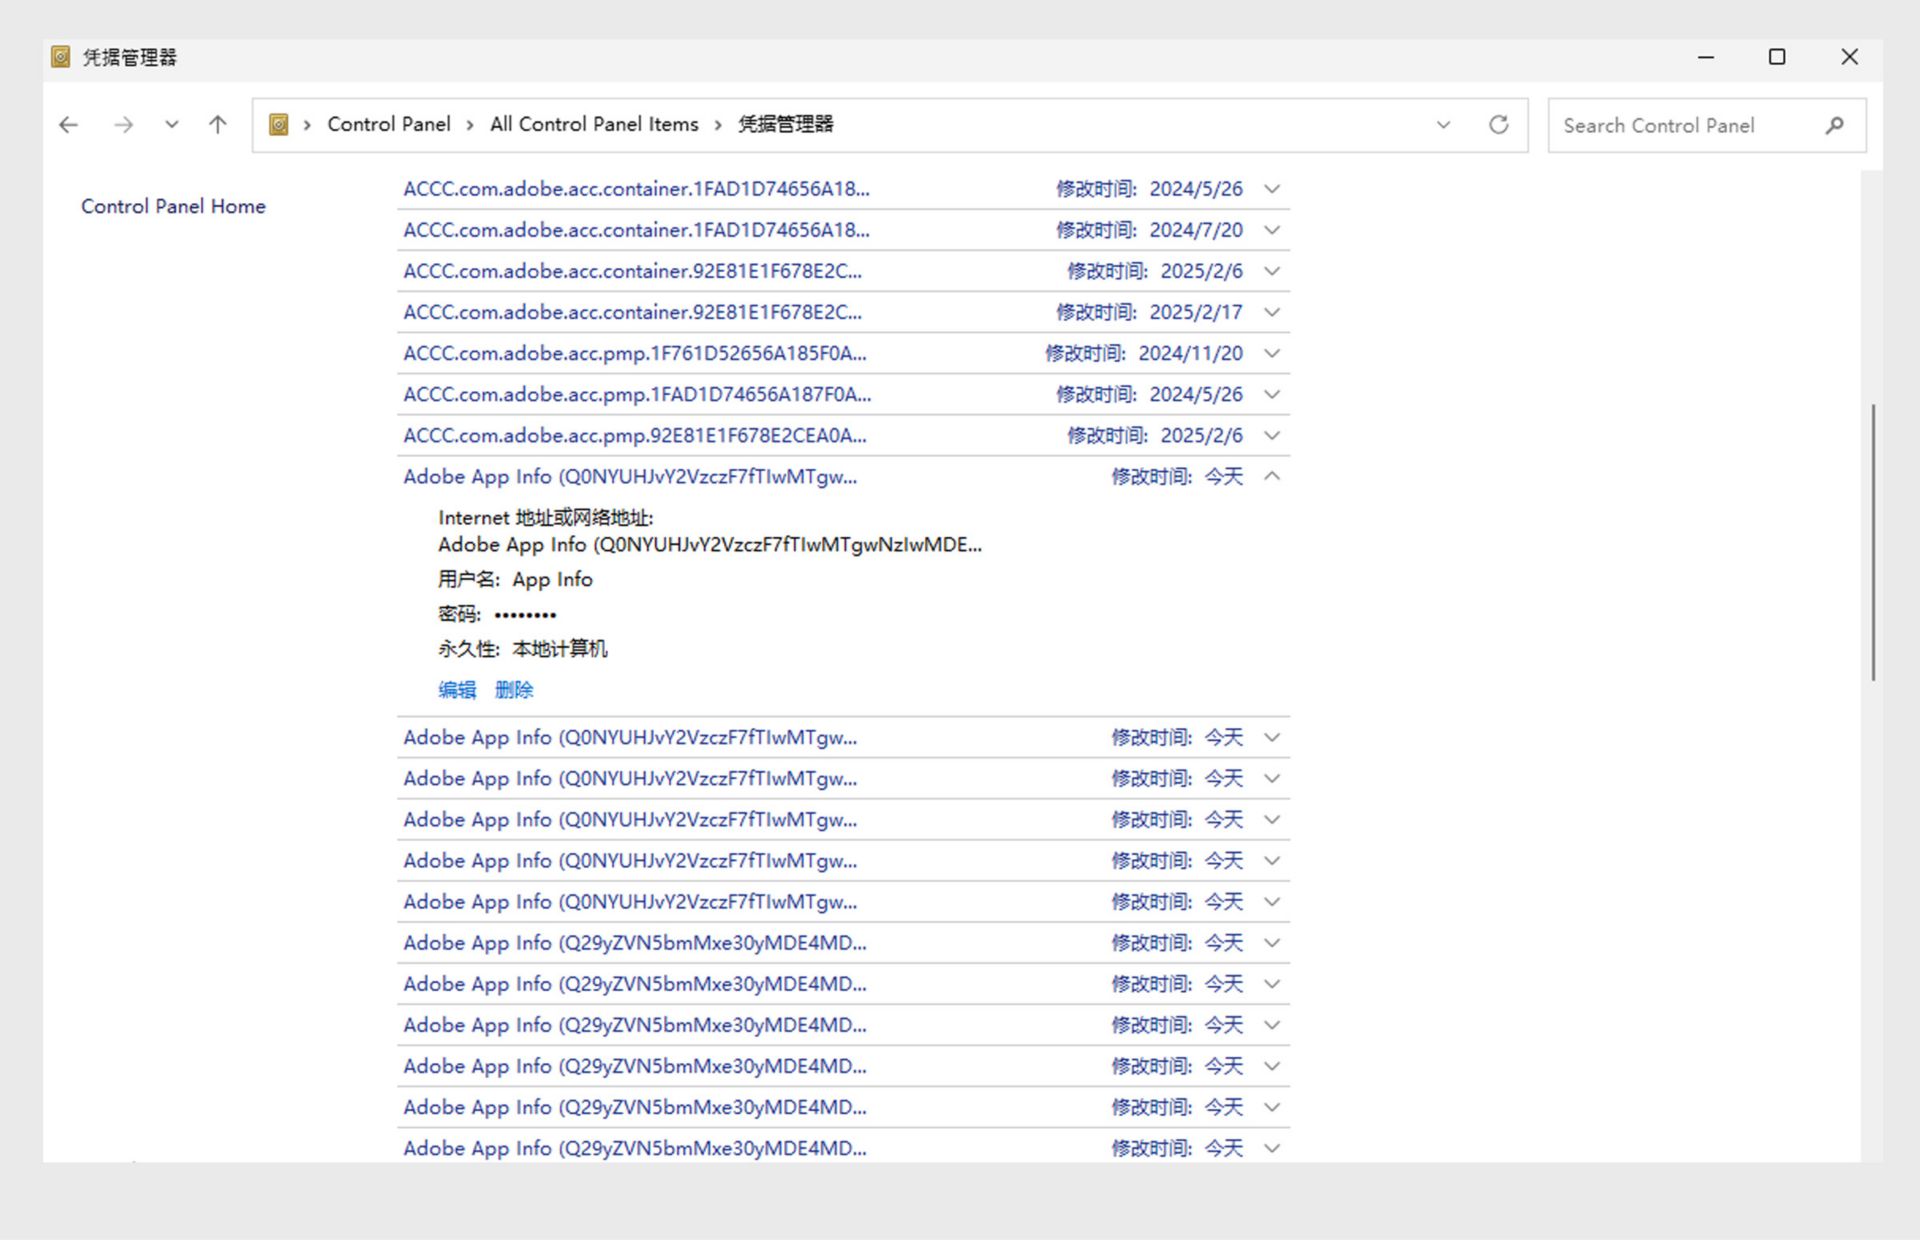Click the Forward navigation arrow

click(x=123, y=125)
